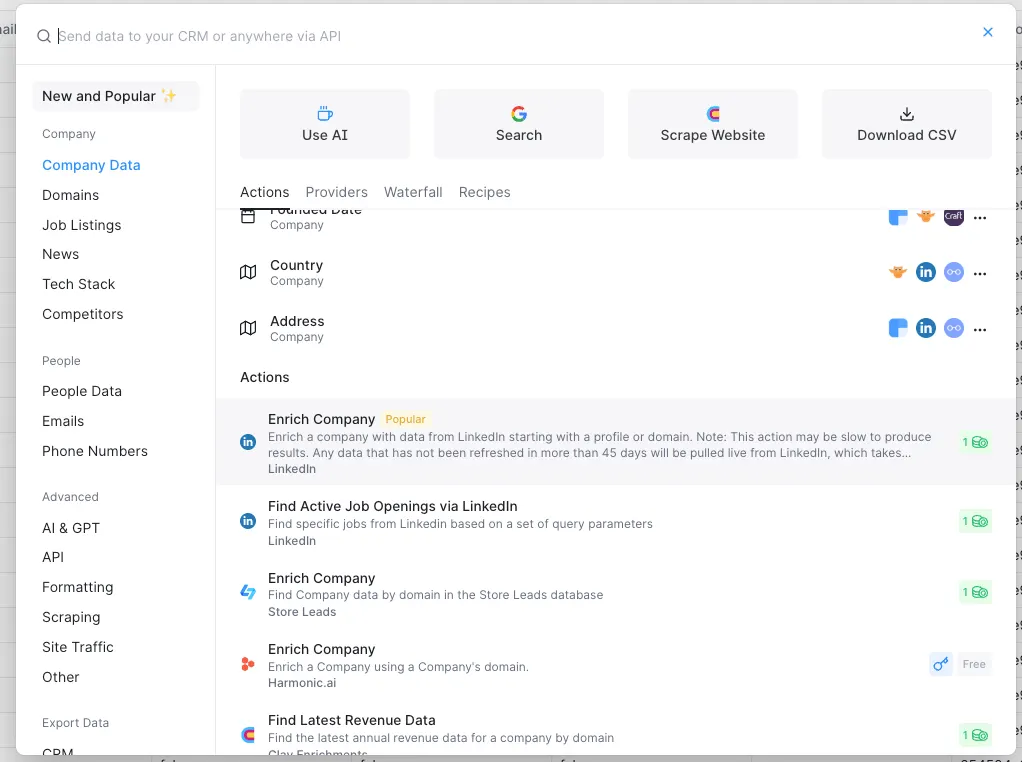The image size is (1022, 762).
Task: Choose Enrich Company by Store Leads
Action: click(x=615, y=593)
